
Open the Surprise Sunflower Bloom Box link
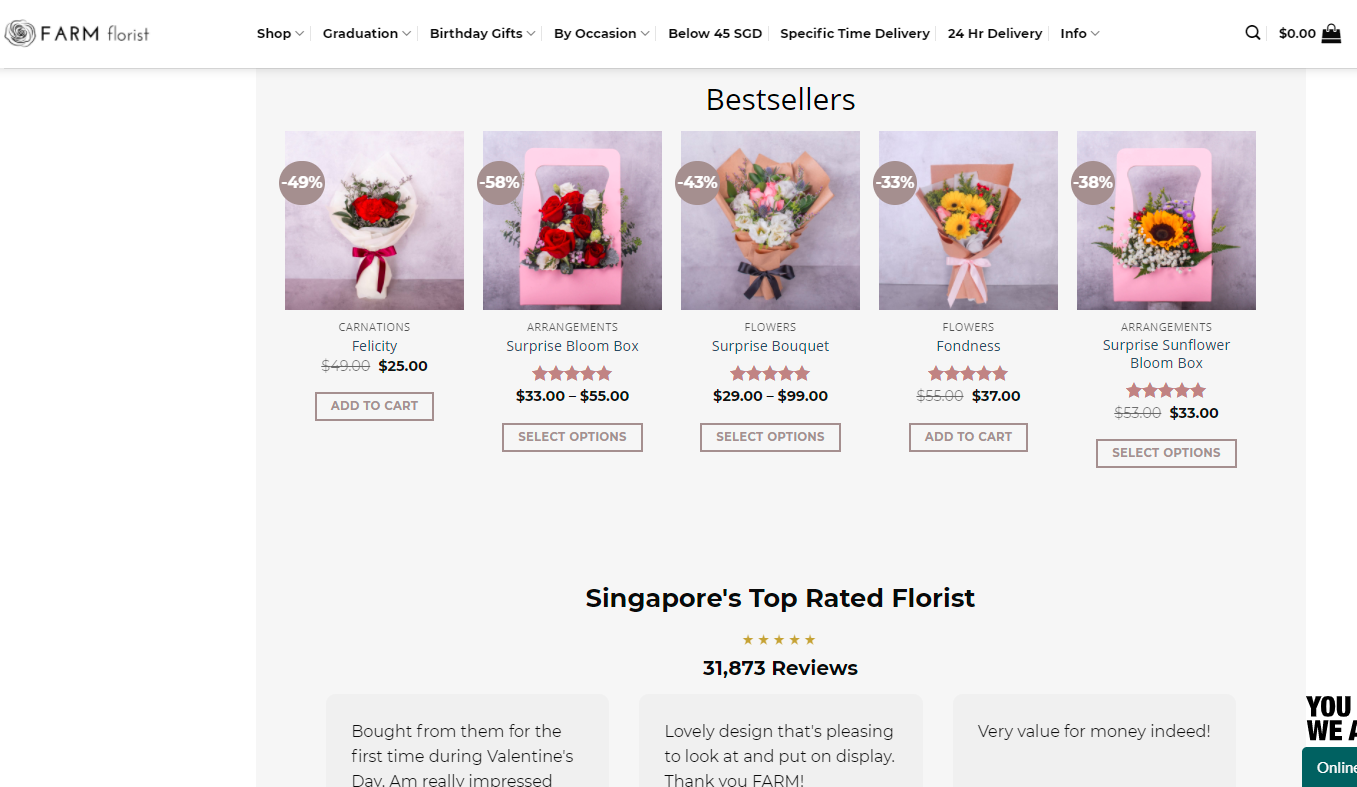(x=1166, y=354)
